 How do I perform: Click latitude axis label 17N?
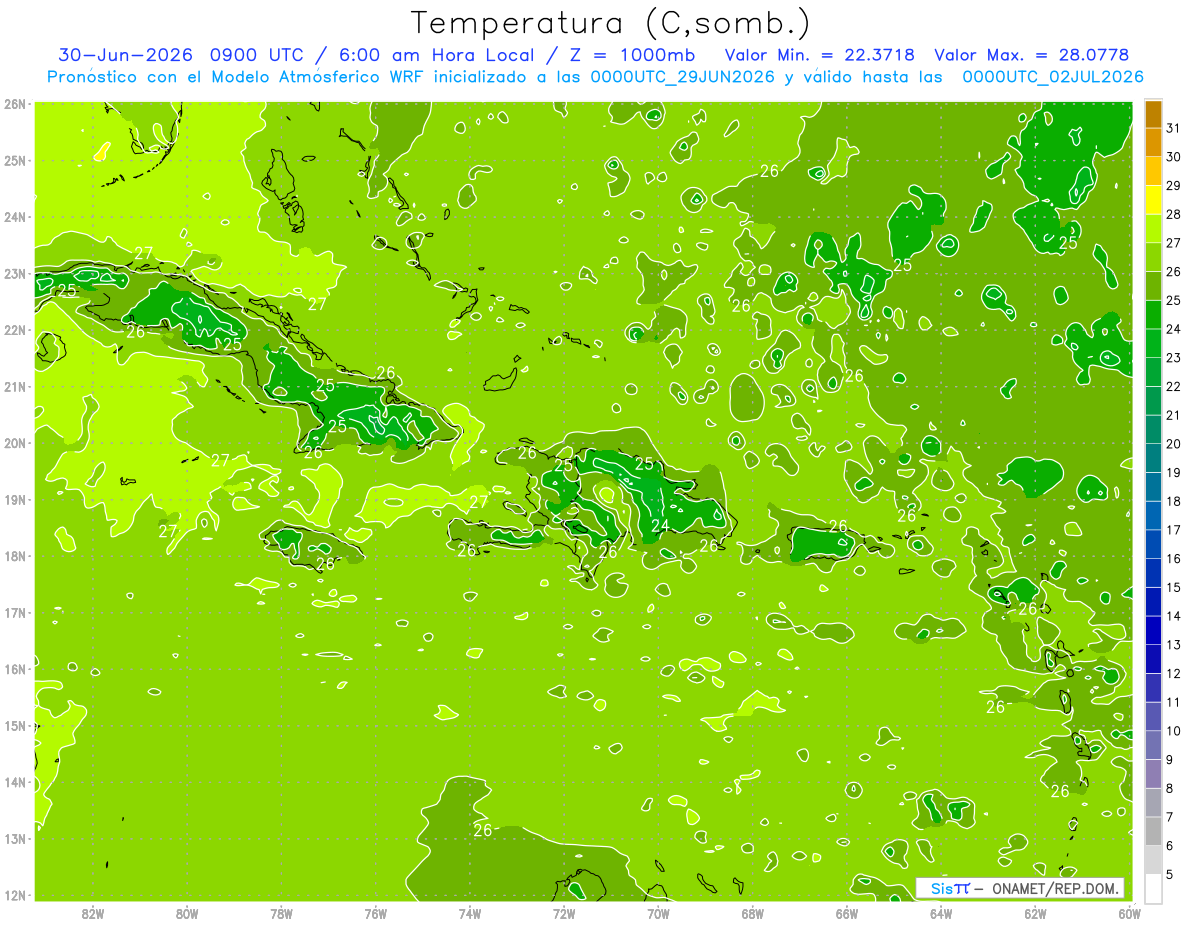(15, 612)
